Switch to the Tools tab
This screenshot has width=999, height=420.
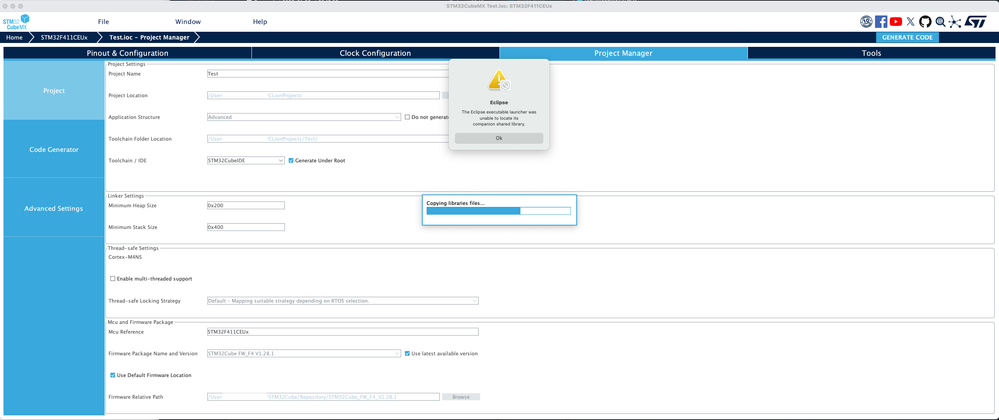[x=871, y=54]
